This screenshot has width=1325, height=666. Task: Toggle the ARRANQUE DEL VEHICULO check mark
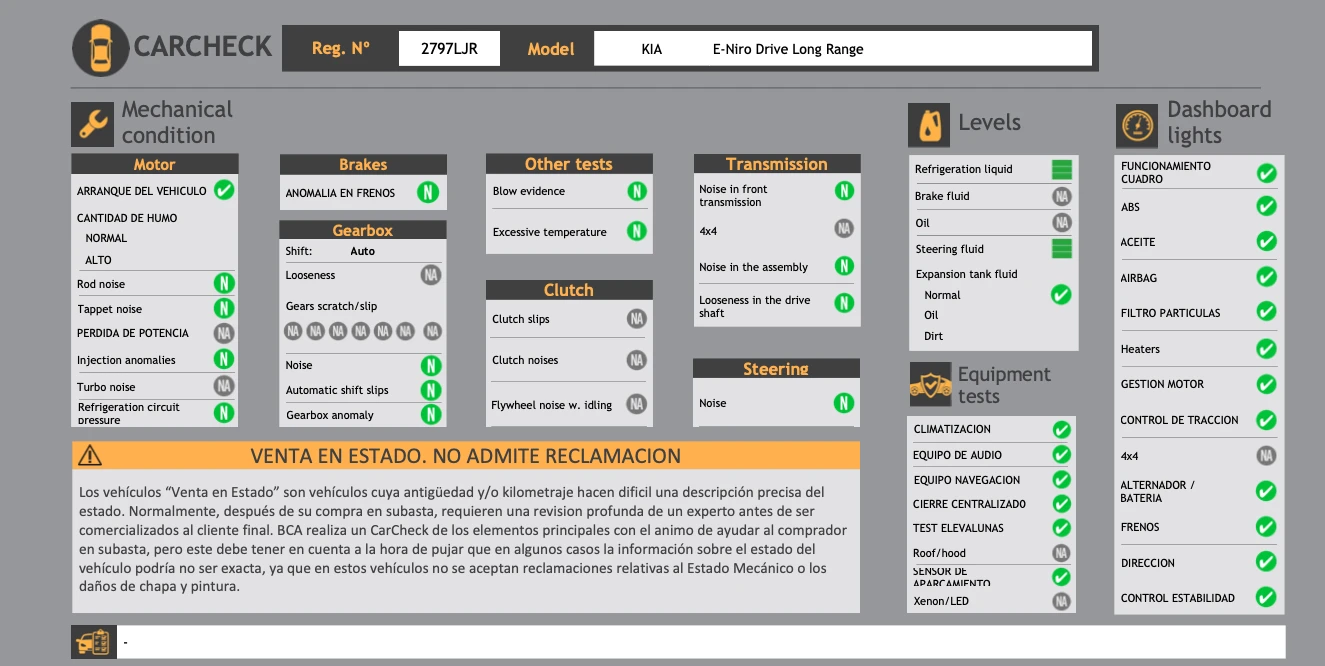click(224, 190)
